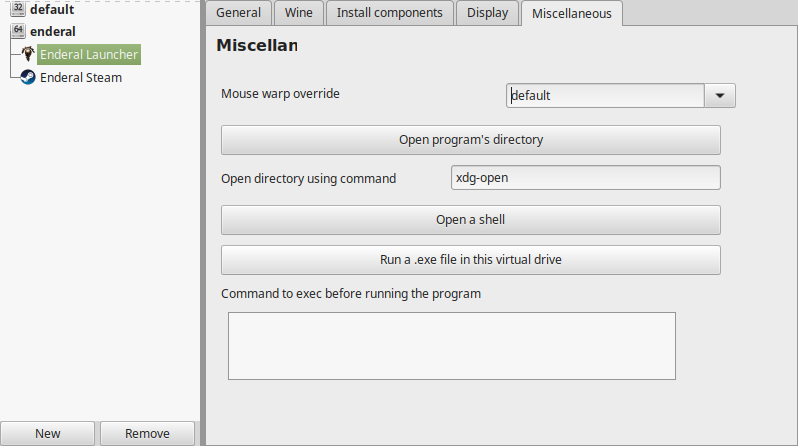Image resolution: width=798 pixels, height=446 pixels.
Task: Run a .exe file in this virtual drive
Action: click(x=471, y=260)
